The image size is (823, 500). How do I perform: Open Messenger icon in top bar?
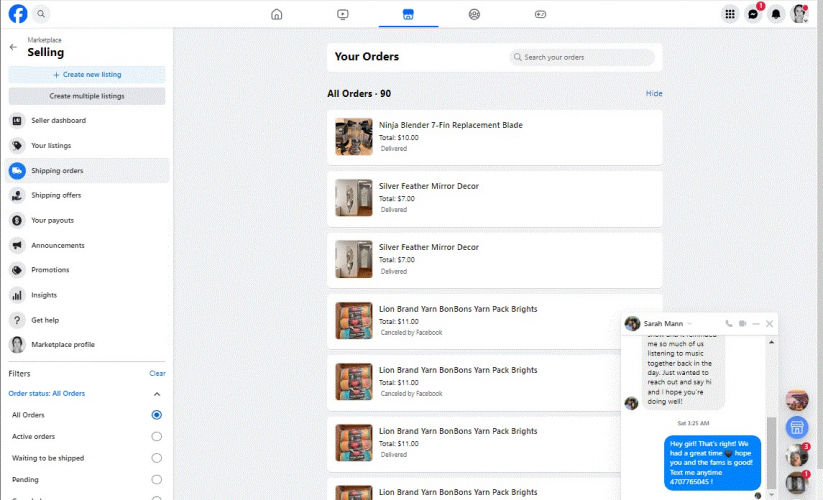point(753,14)
